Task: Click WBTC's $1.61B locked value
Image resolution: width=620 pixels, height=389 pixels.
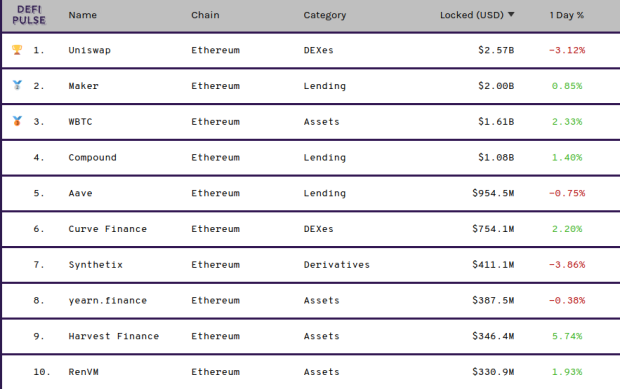Action: click(x=496, y=121)
